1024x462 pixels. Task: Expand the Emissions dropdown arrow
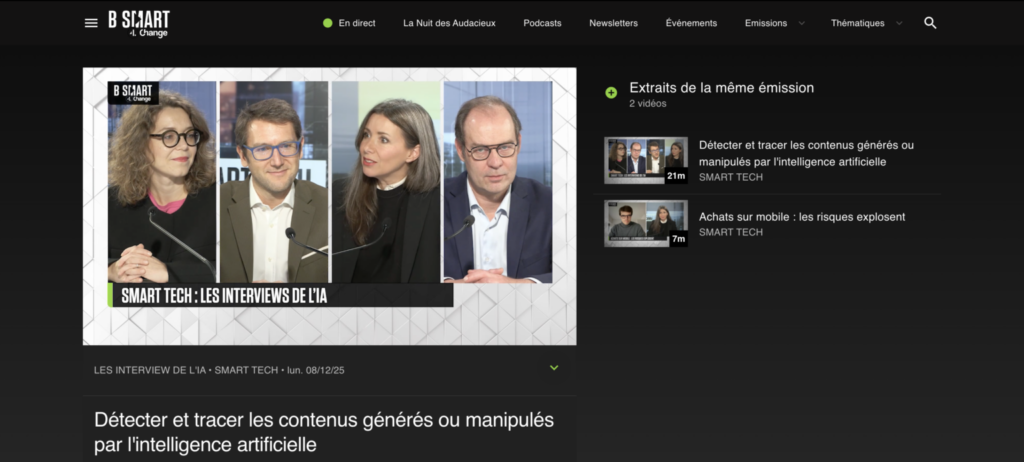(x=802, y=24)
